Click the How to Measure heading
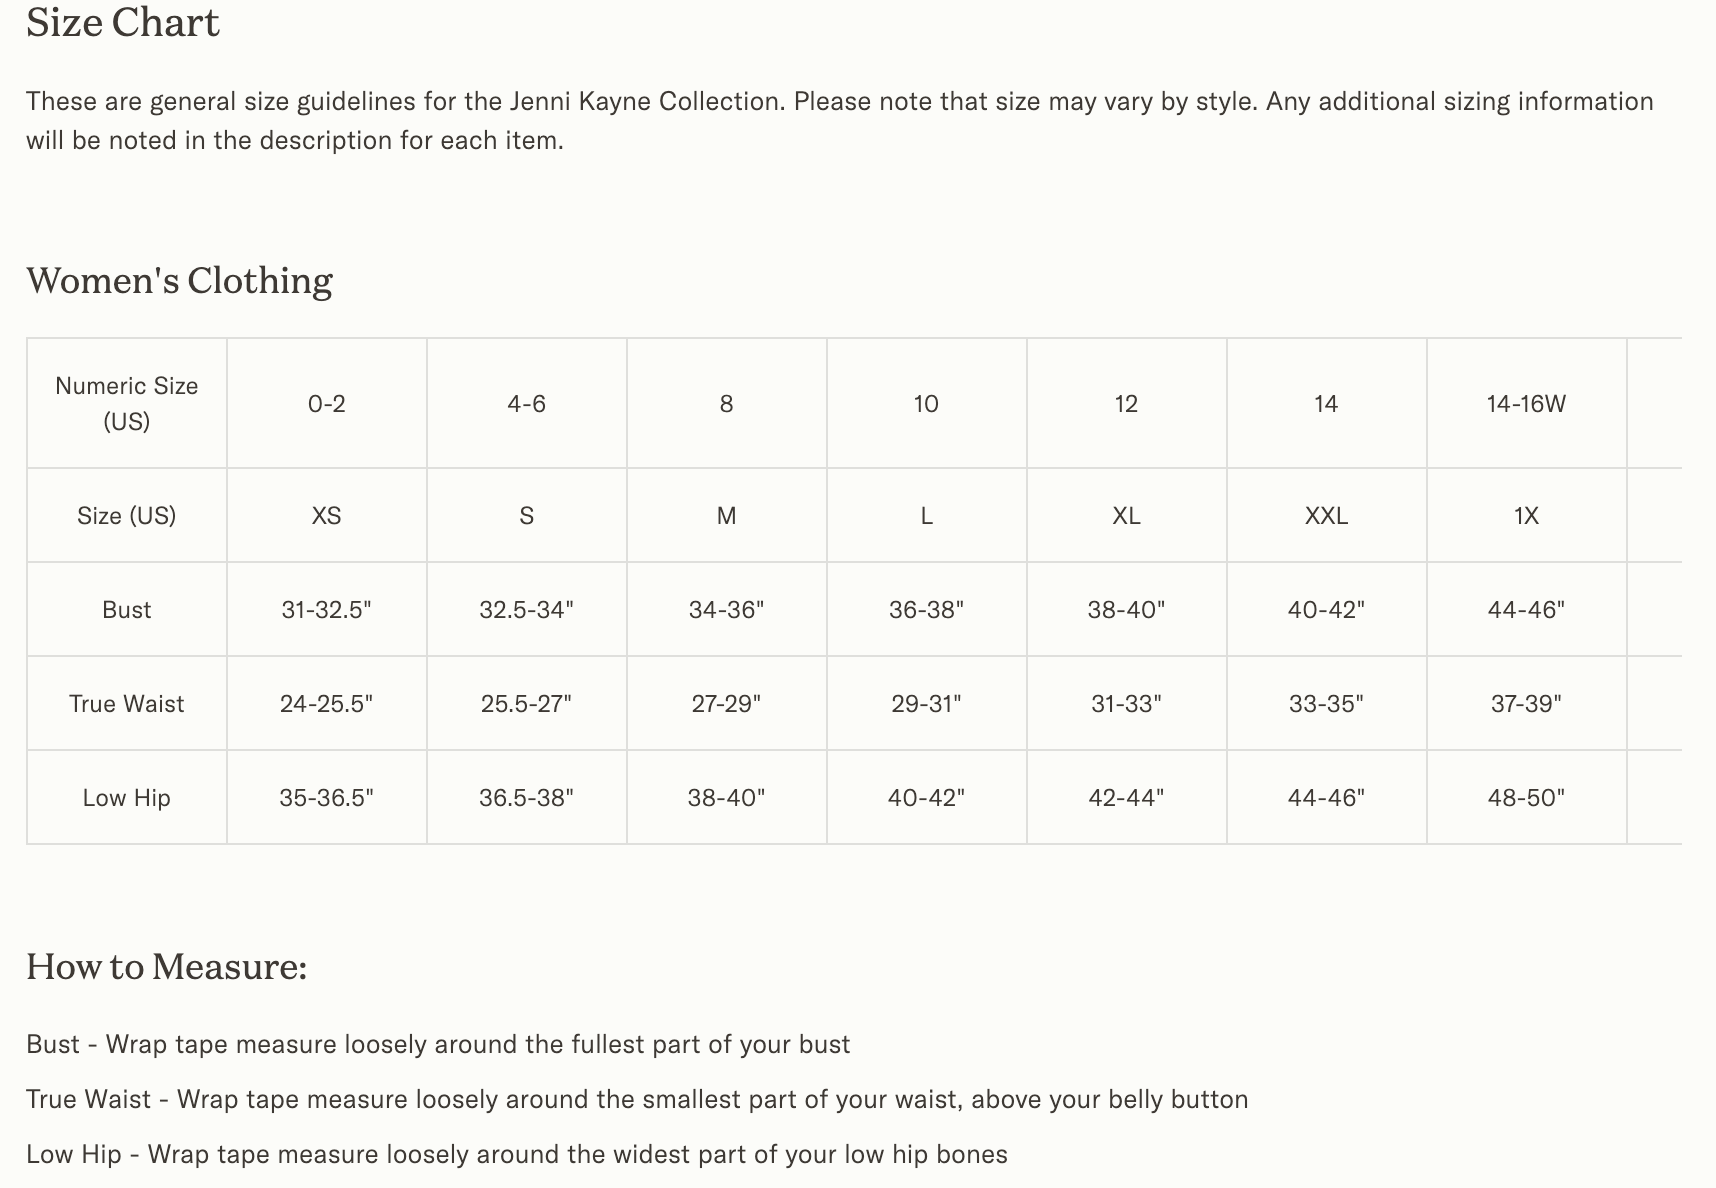The height and width of the screenshot is (1188, 1716). point(166,967)
